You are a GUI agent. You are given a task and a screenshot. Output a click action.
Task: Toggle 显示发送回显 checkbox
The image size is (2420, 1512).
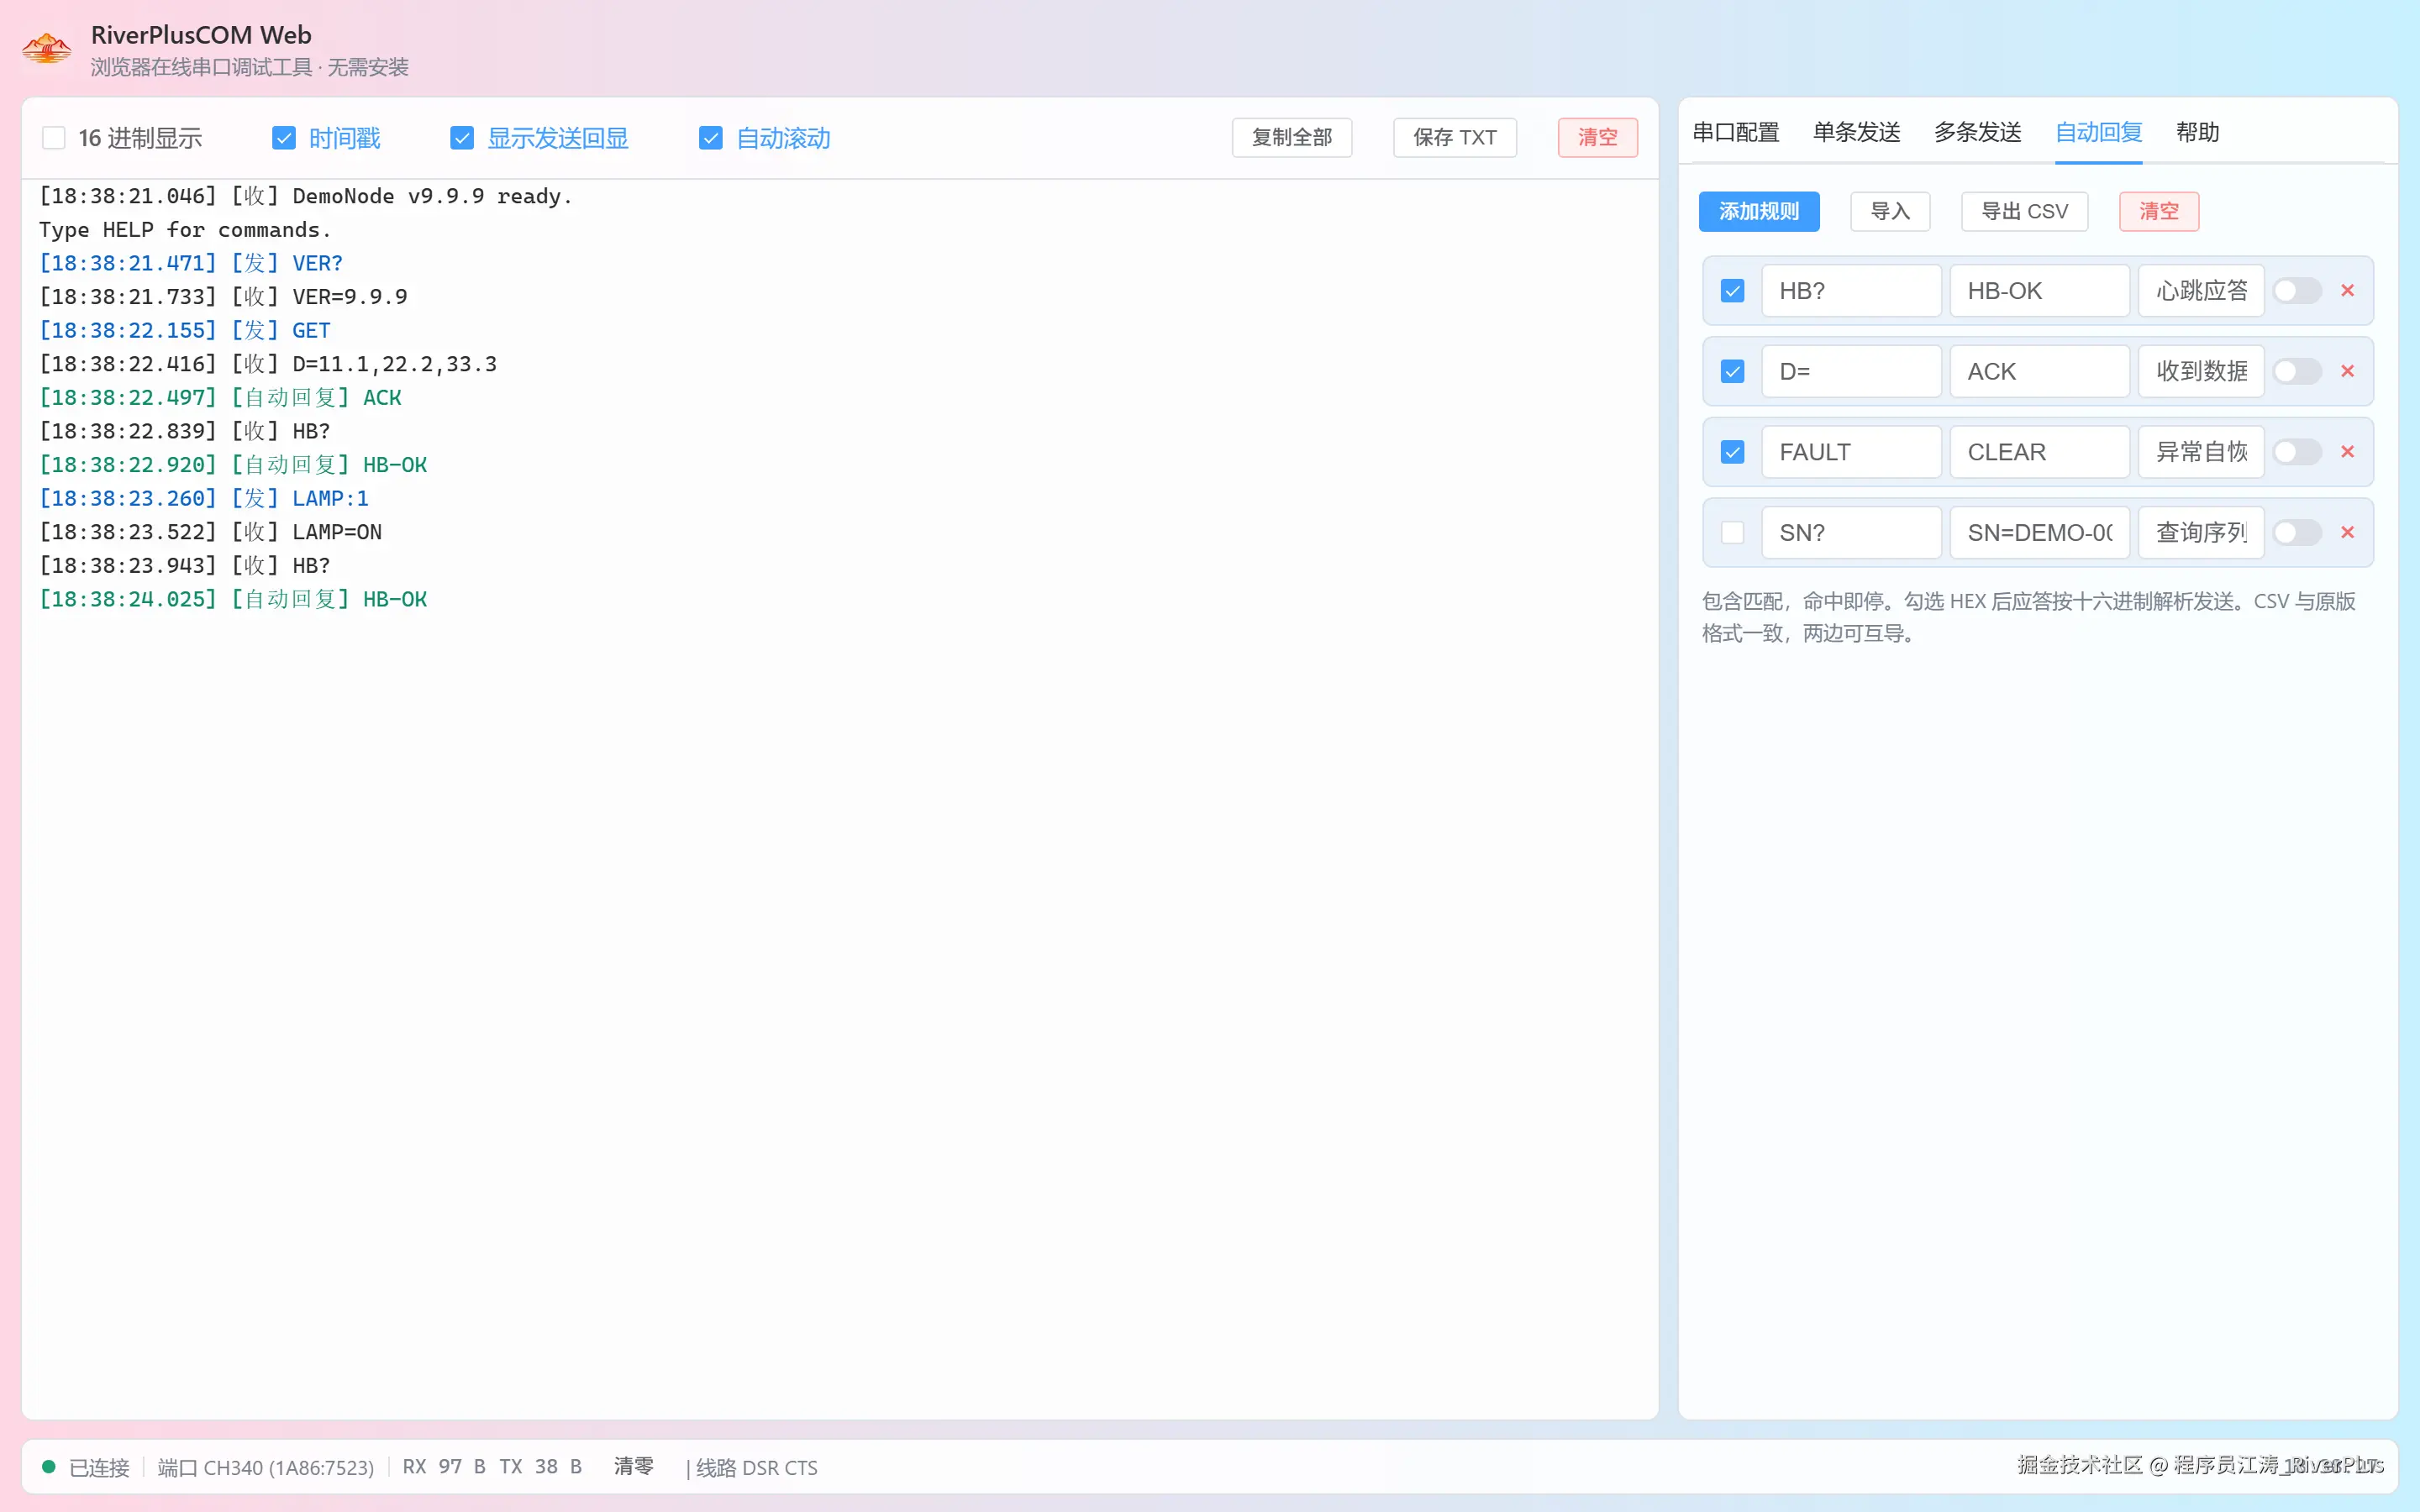(462, 138)
